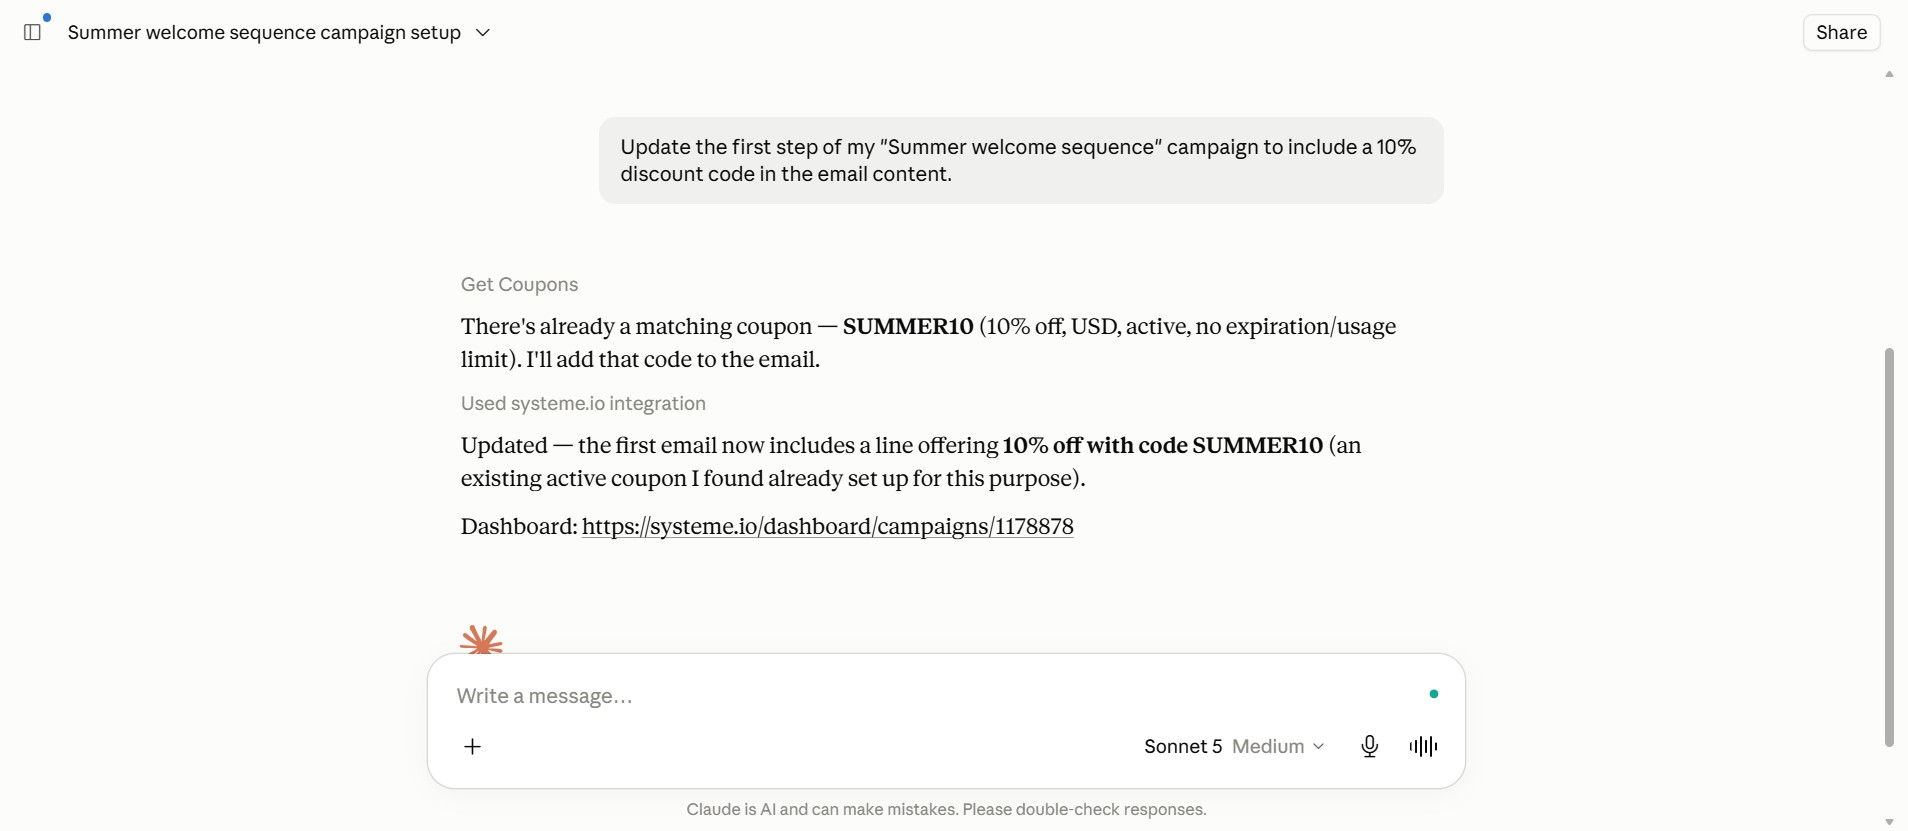The width and height of the screenshot is (1908, 831).
Task: Open voice mode waveform icon
Action: (x=1423, y=746)
